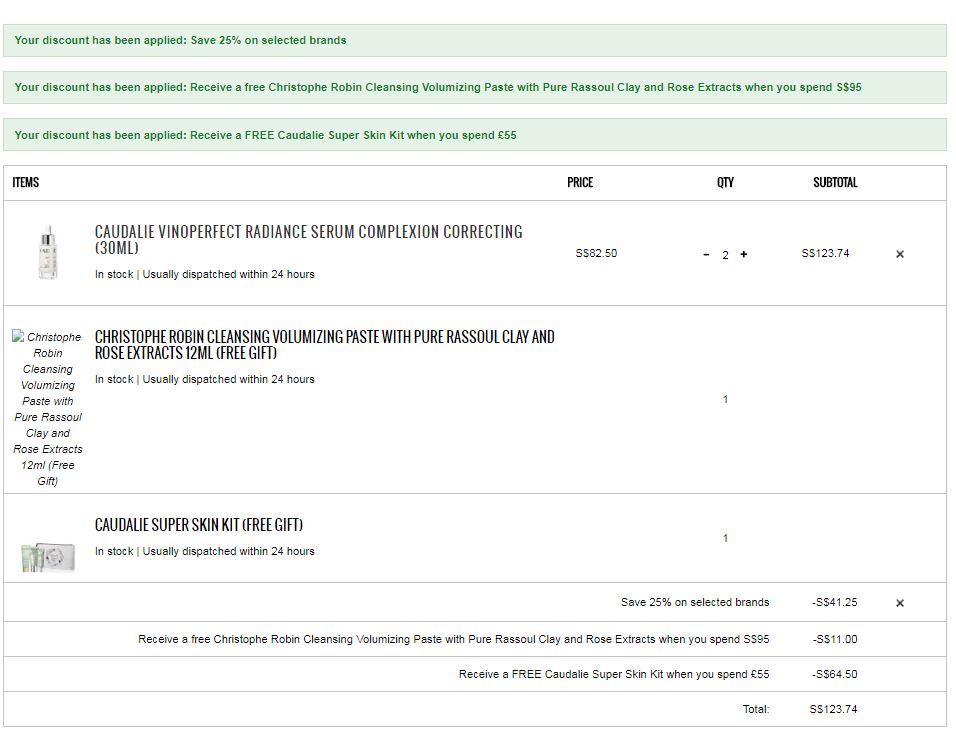Open the Christophe Robin Cleansing Volumizing Paste title
The height and width of the screenshot is (741, 956).
(x=324, y=344)
